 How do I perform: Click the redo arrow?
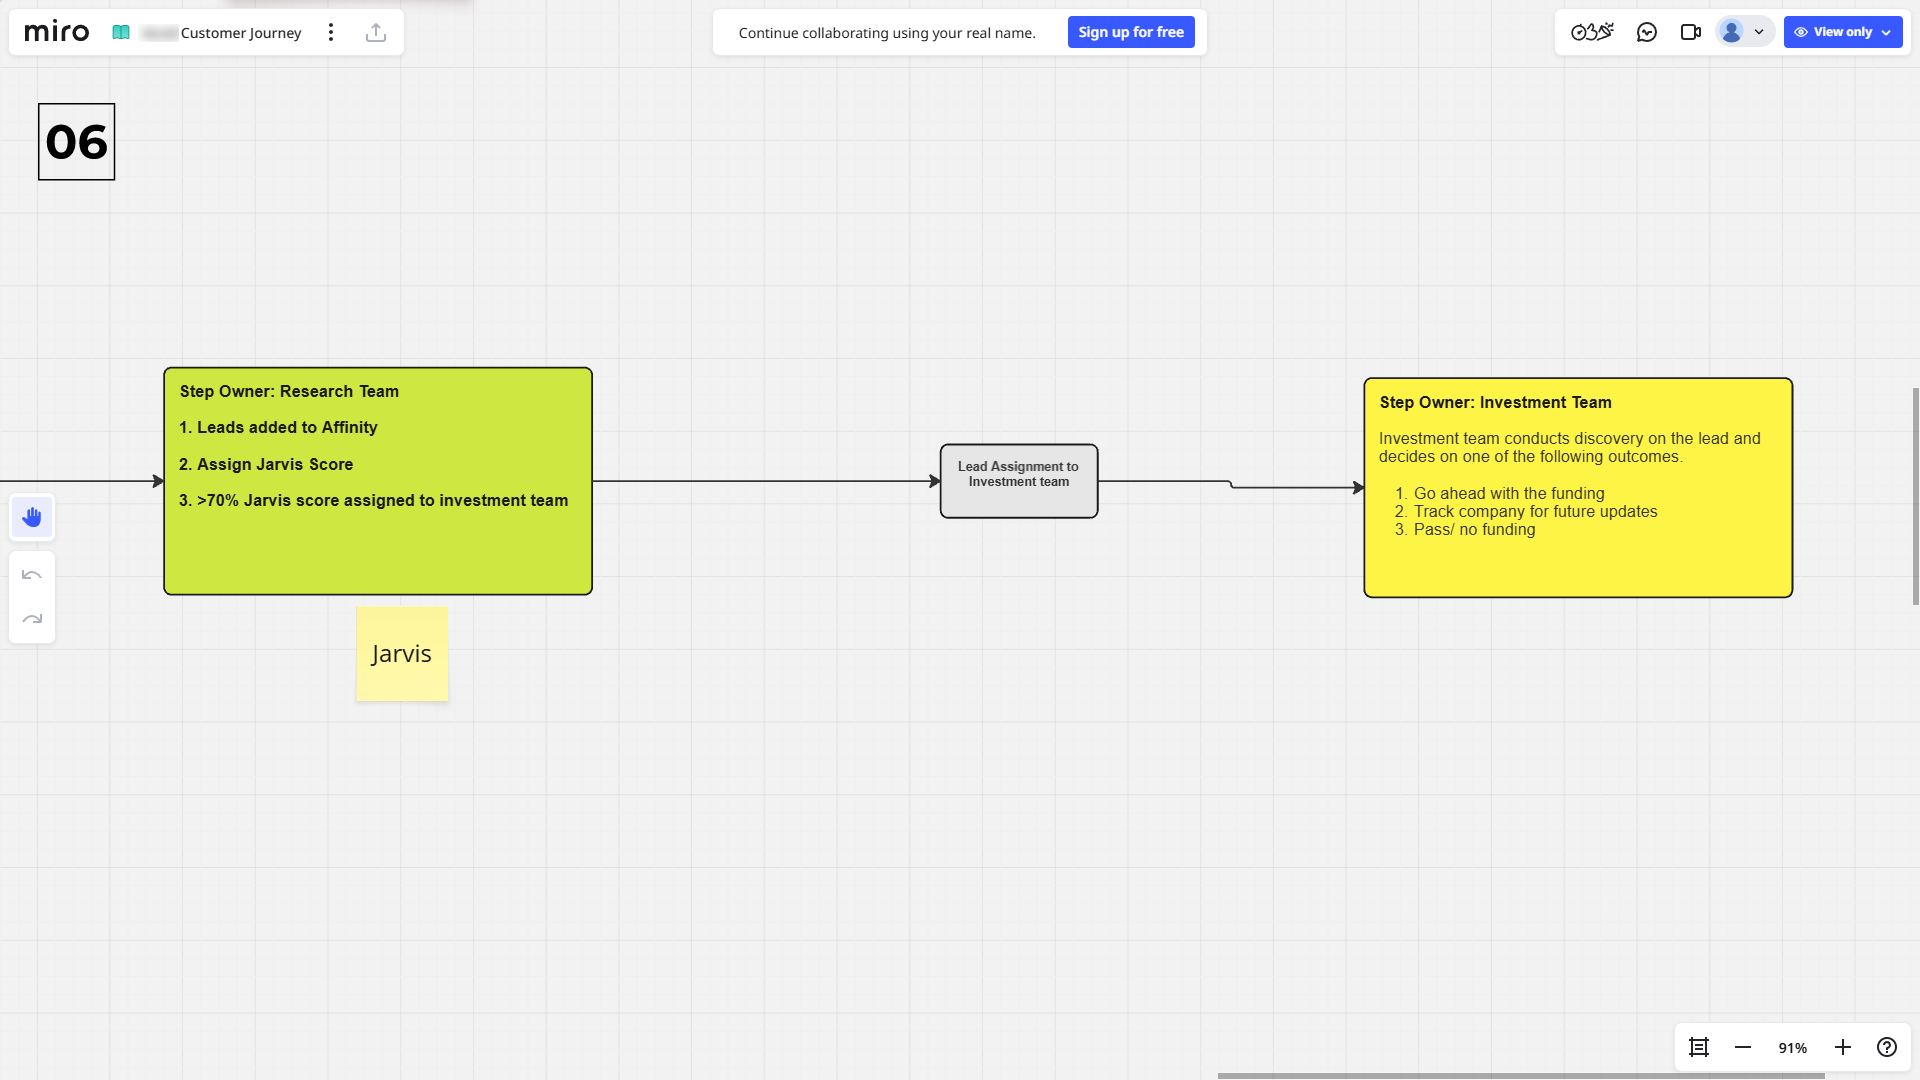[x=32, y=619]
